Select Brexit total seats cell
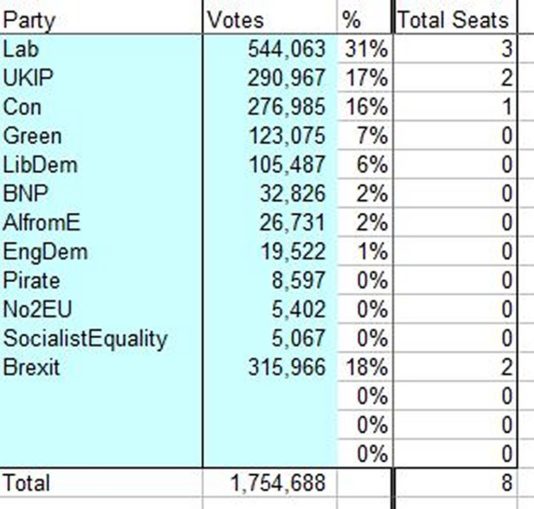 coord(455,367)
